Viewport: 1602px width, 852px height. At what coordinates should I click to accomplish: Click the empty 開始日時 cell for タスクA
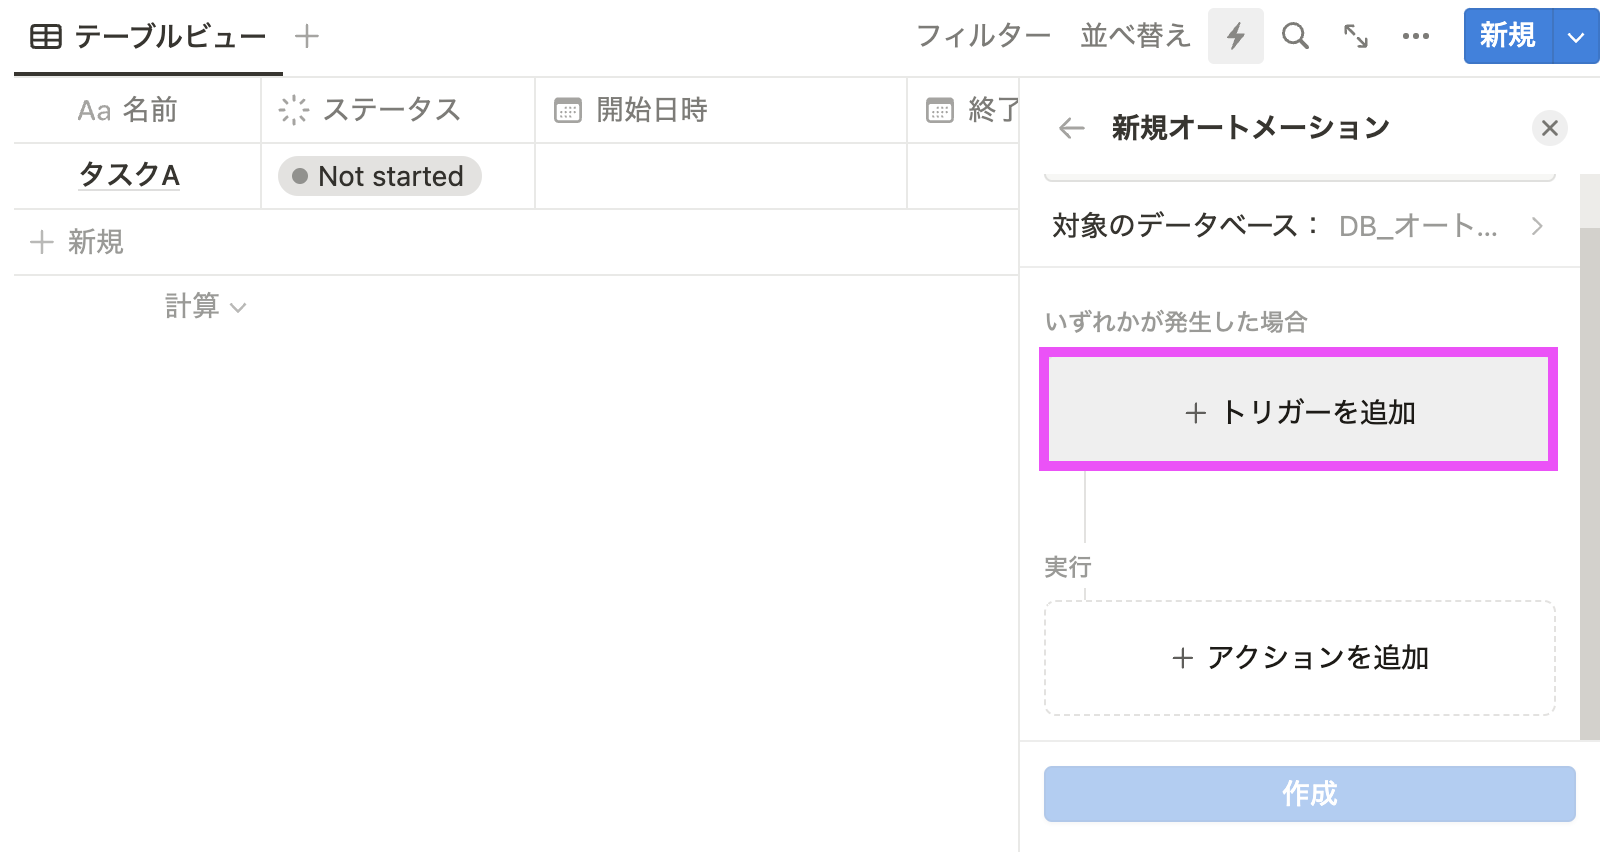click(x=721, y=176)
